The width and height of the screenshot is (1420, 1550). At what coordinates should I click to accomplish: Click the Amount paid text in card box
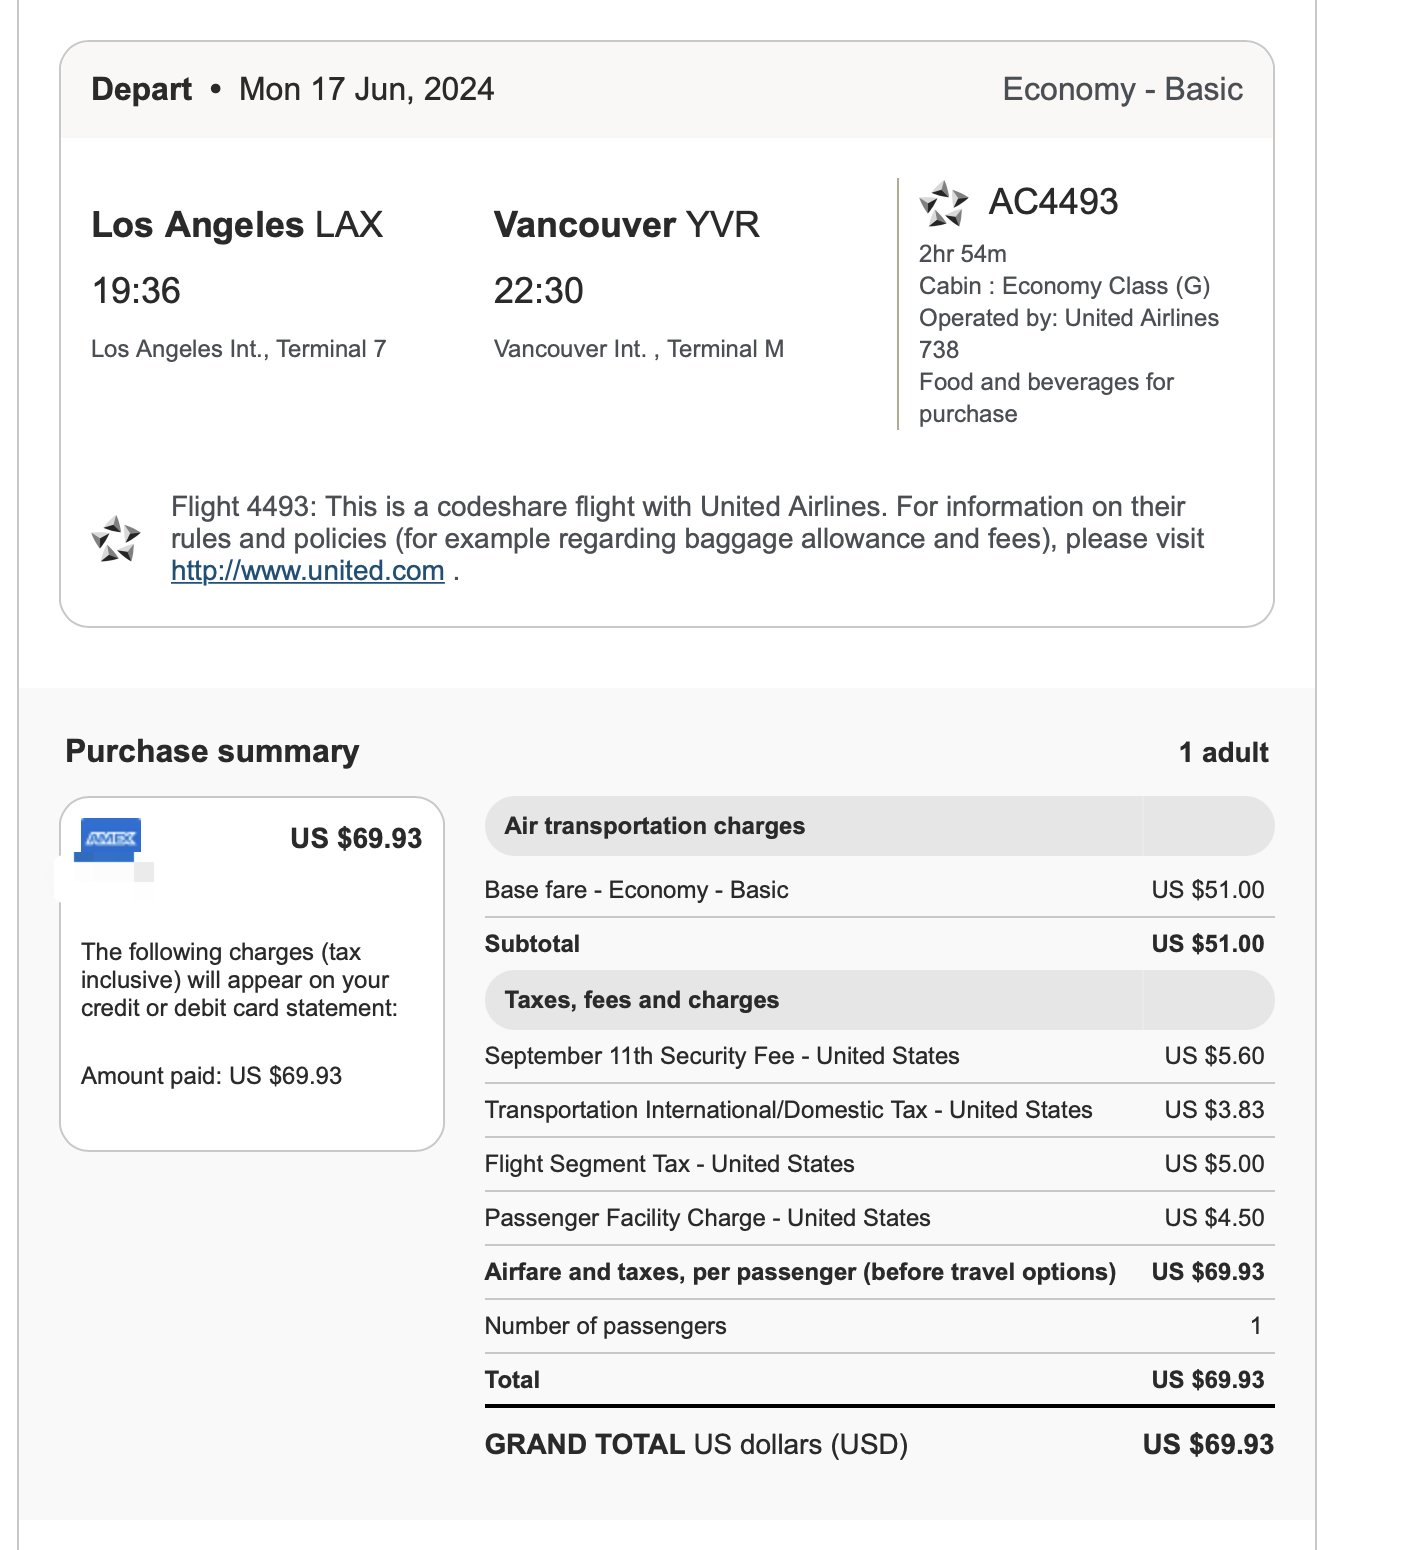pos(211,1076)
